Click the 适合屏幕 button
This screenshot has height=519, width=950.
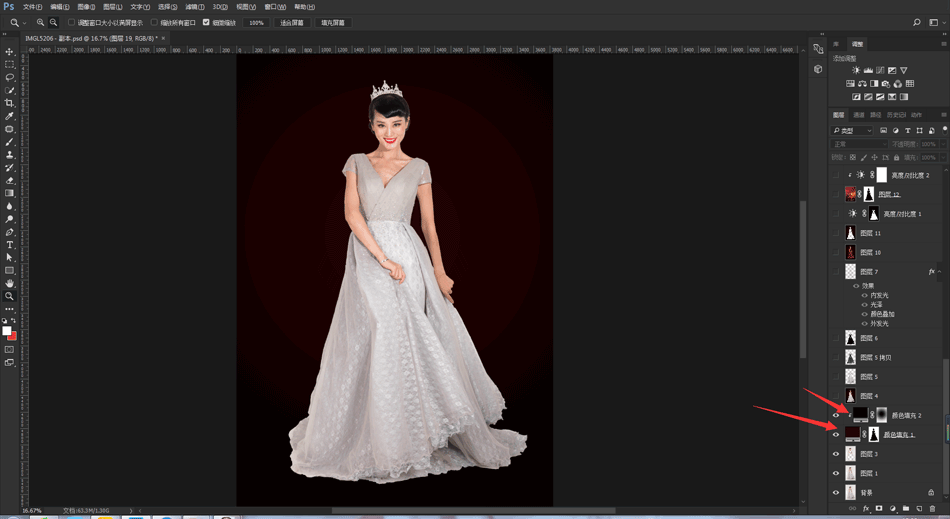coord(292,22)
